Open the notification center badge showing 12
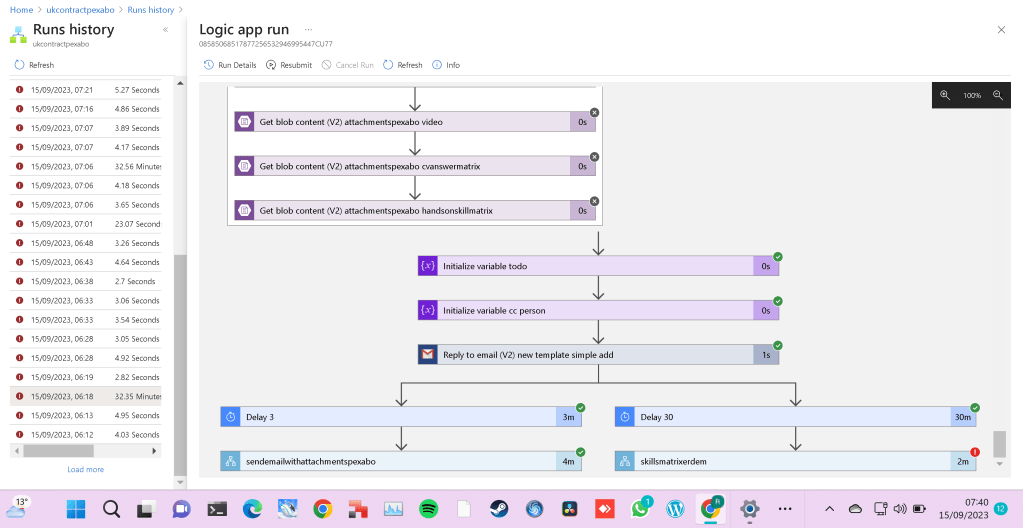1023x528 pixels. pos(1000,509)
